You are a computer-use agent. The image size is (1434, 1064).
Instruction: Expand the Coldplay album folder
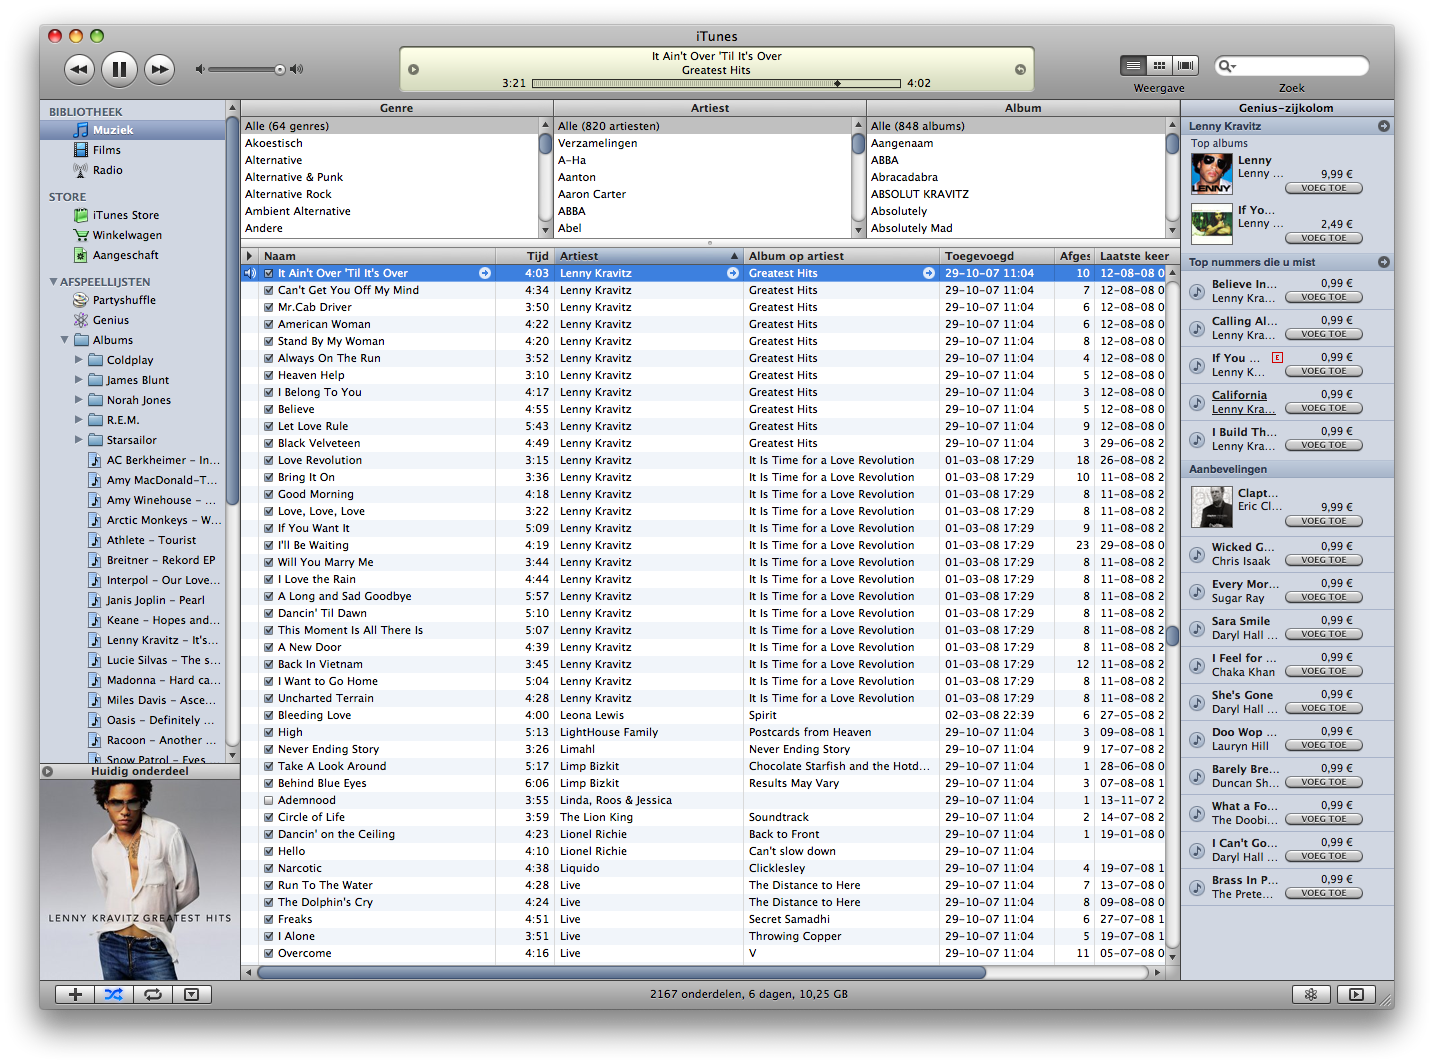pos(79,360)
